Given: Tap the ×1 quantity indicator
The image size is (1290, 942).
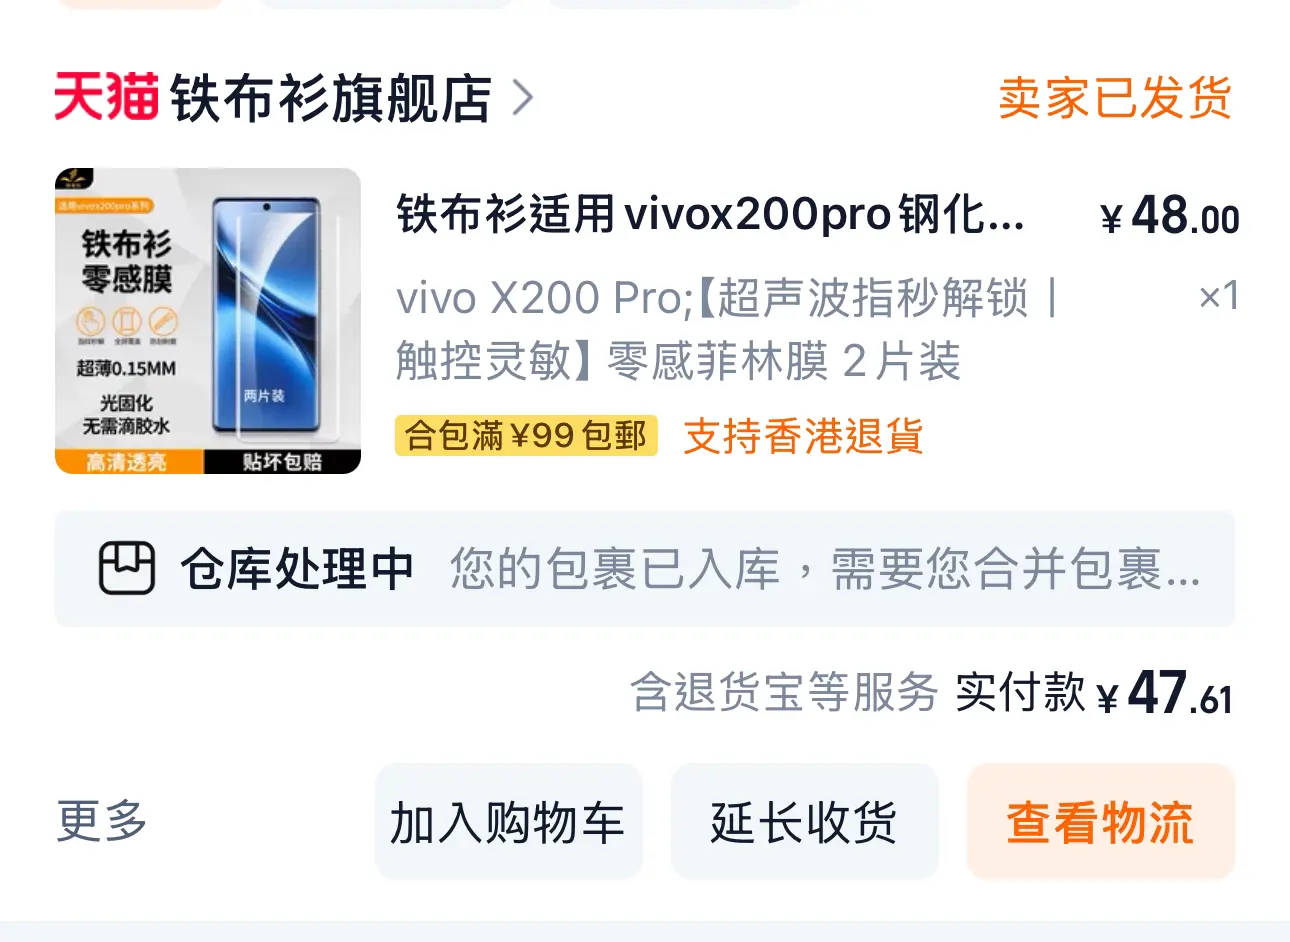Looking at the screenshot, I should click(x=1219, y=296).
